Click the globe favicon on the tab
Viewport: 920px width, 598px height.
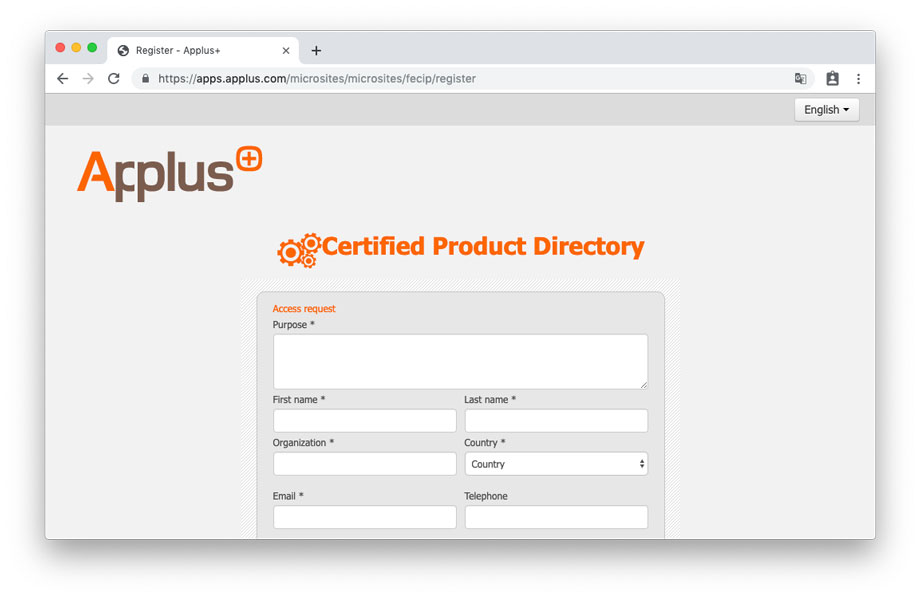(x=123, y=50)
